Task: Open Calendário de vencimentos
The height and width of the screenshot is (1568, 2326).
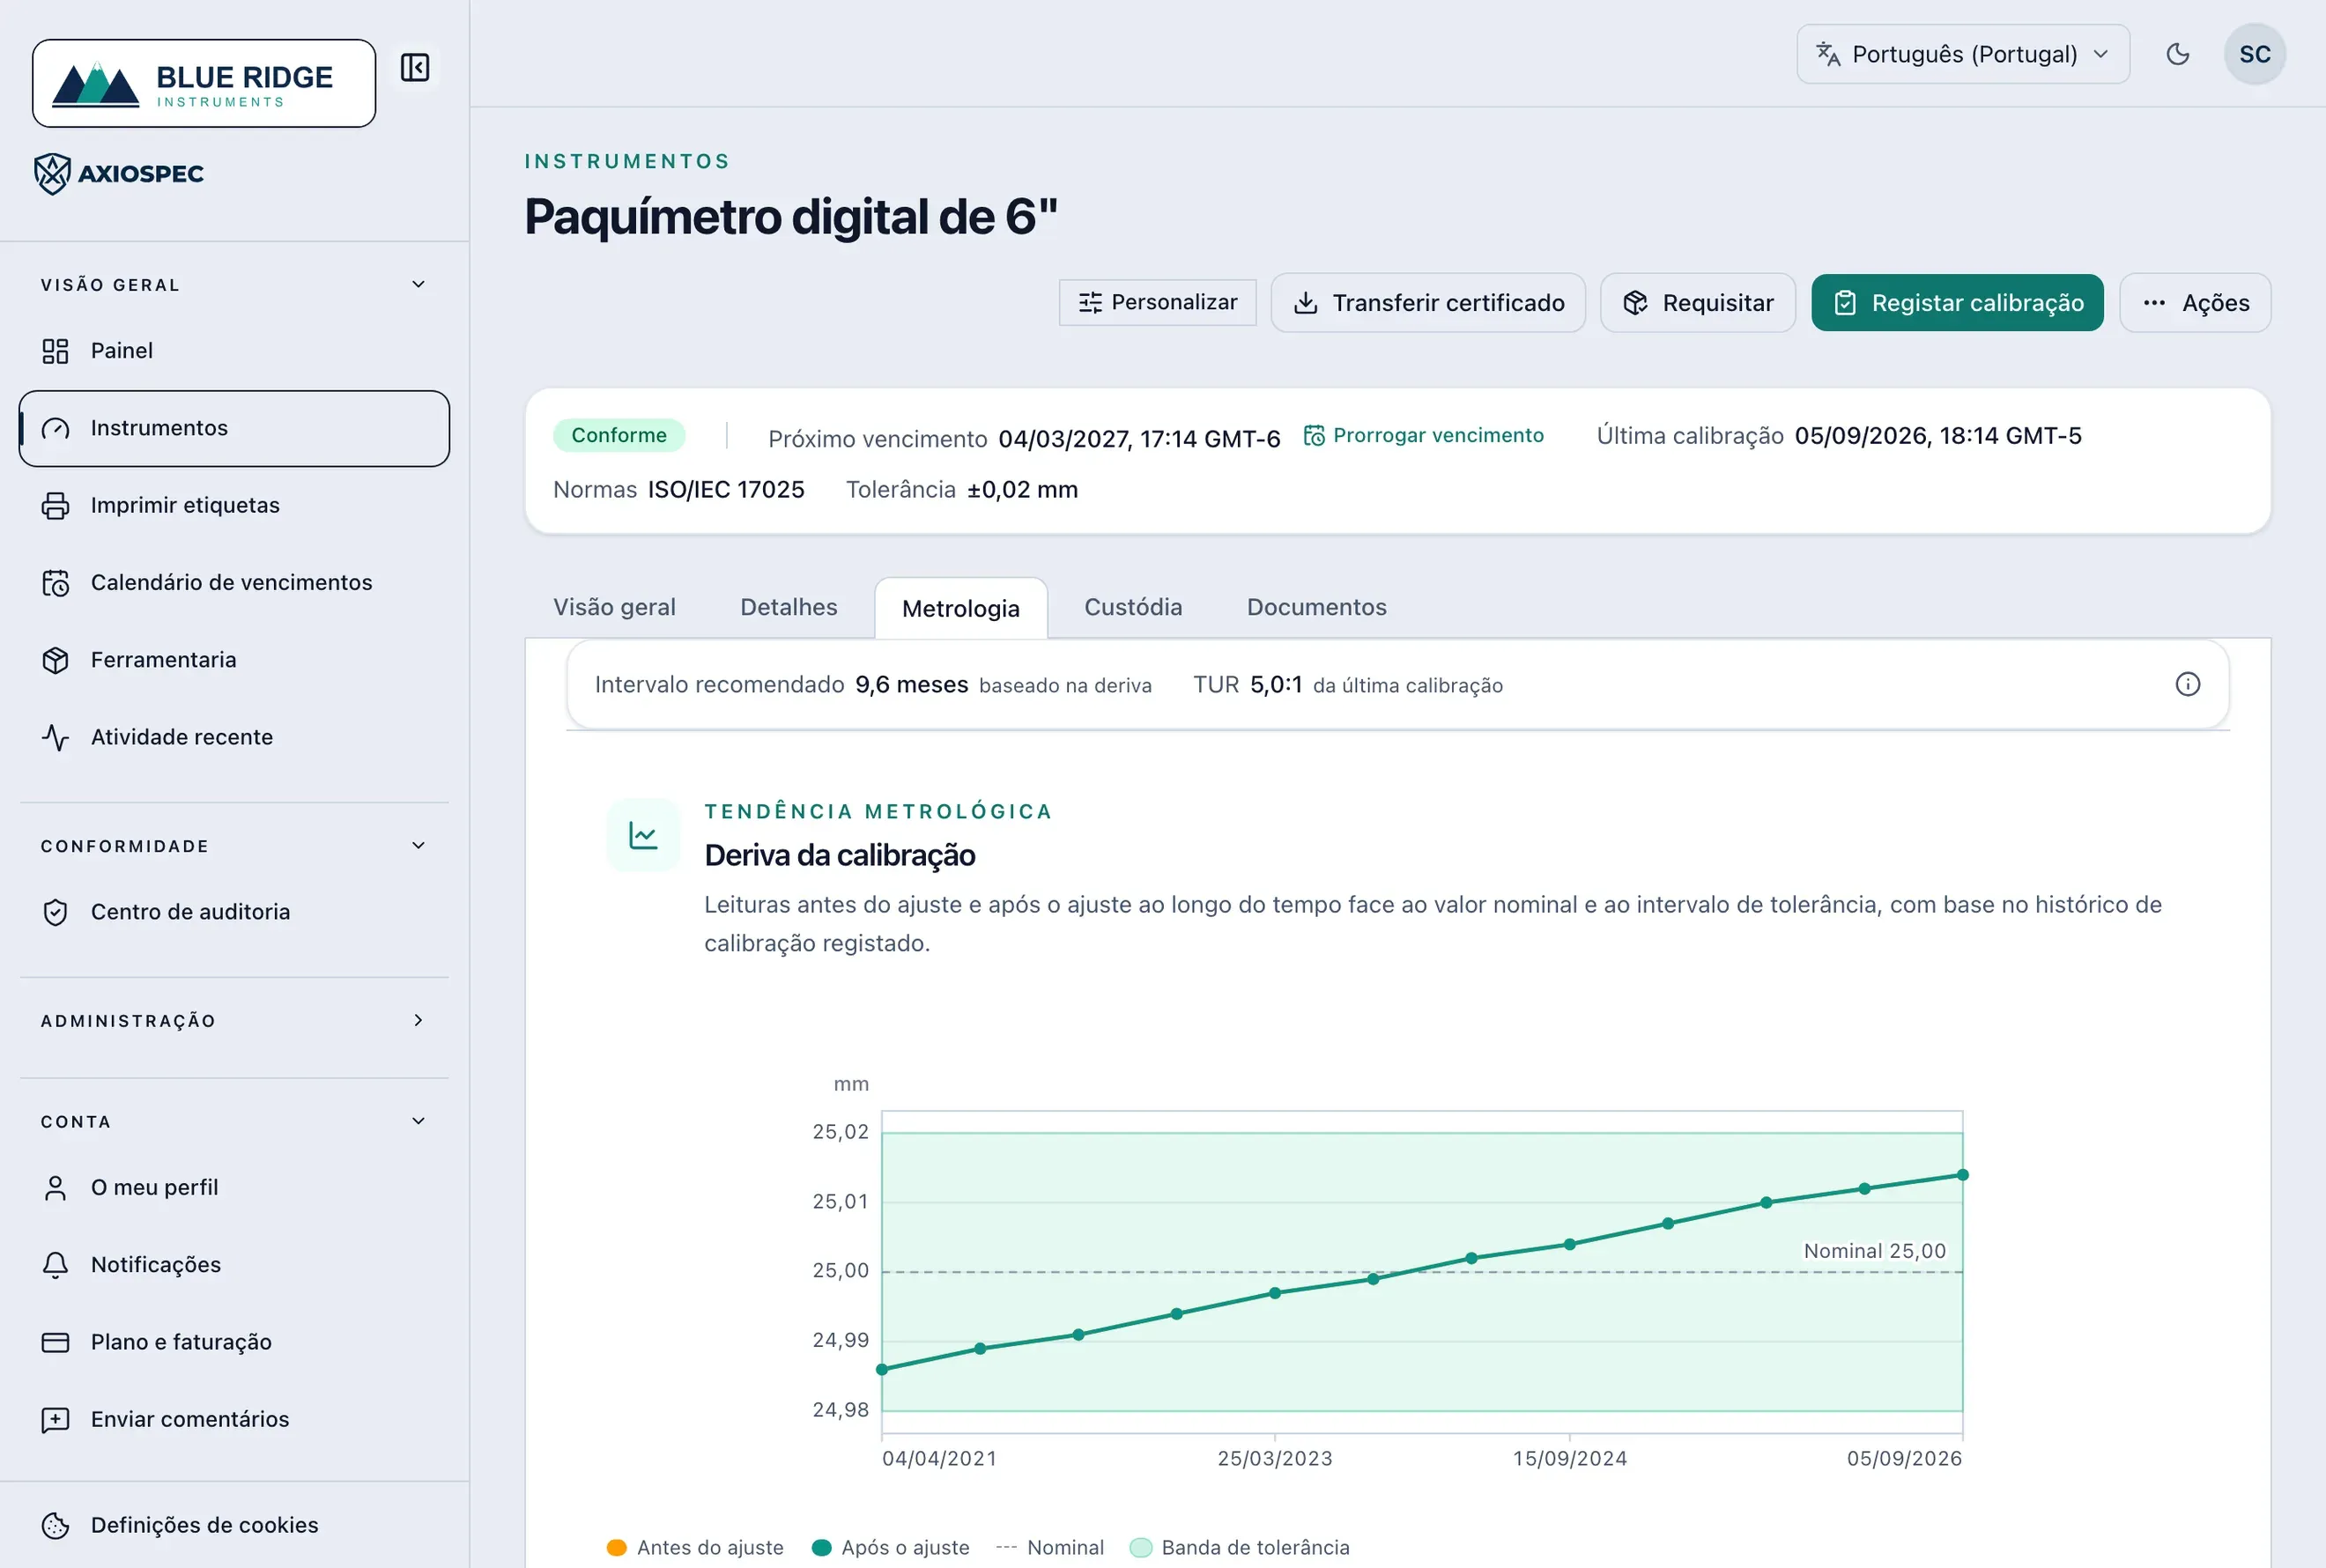Action: (234, 582)
